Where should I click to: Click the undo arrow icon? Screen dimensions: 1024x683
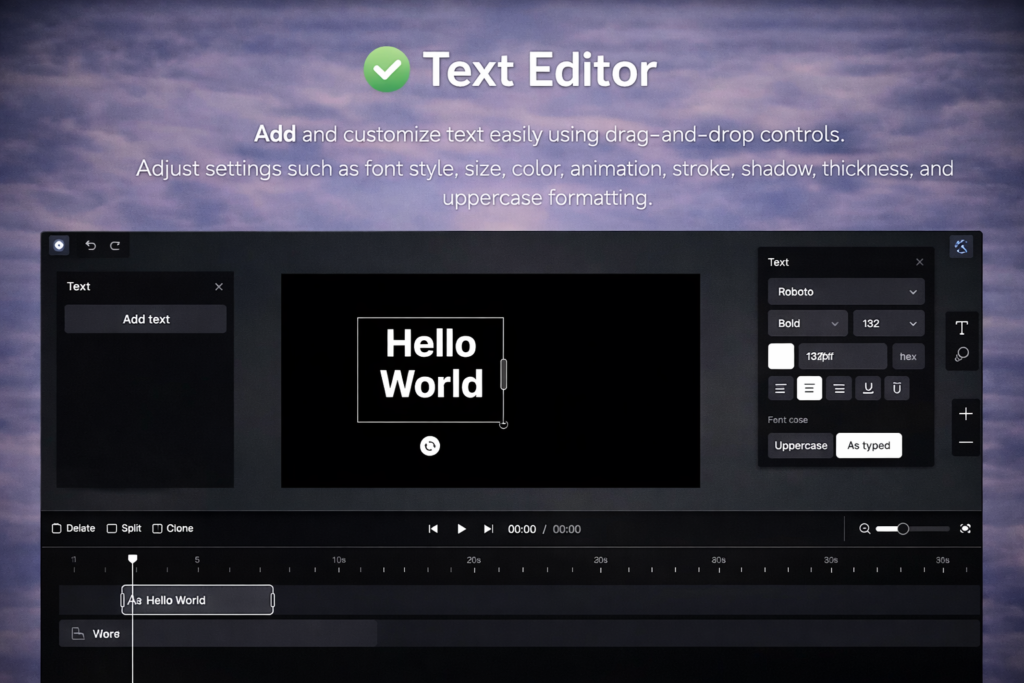pyautogui.click(x=90, y=245)
